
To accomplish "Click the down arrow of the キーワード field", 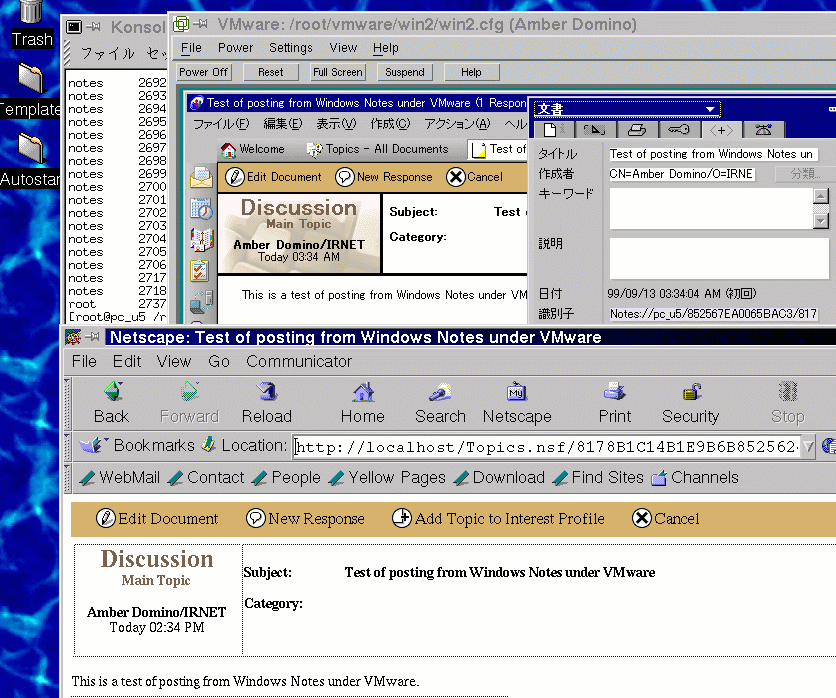I will tap(821, 221).
